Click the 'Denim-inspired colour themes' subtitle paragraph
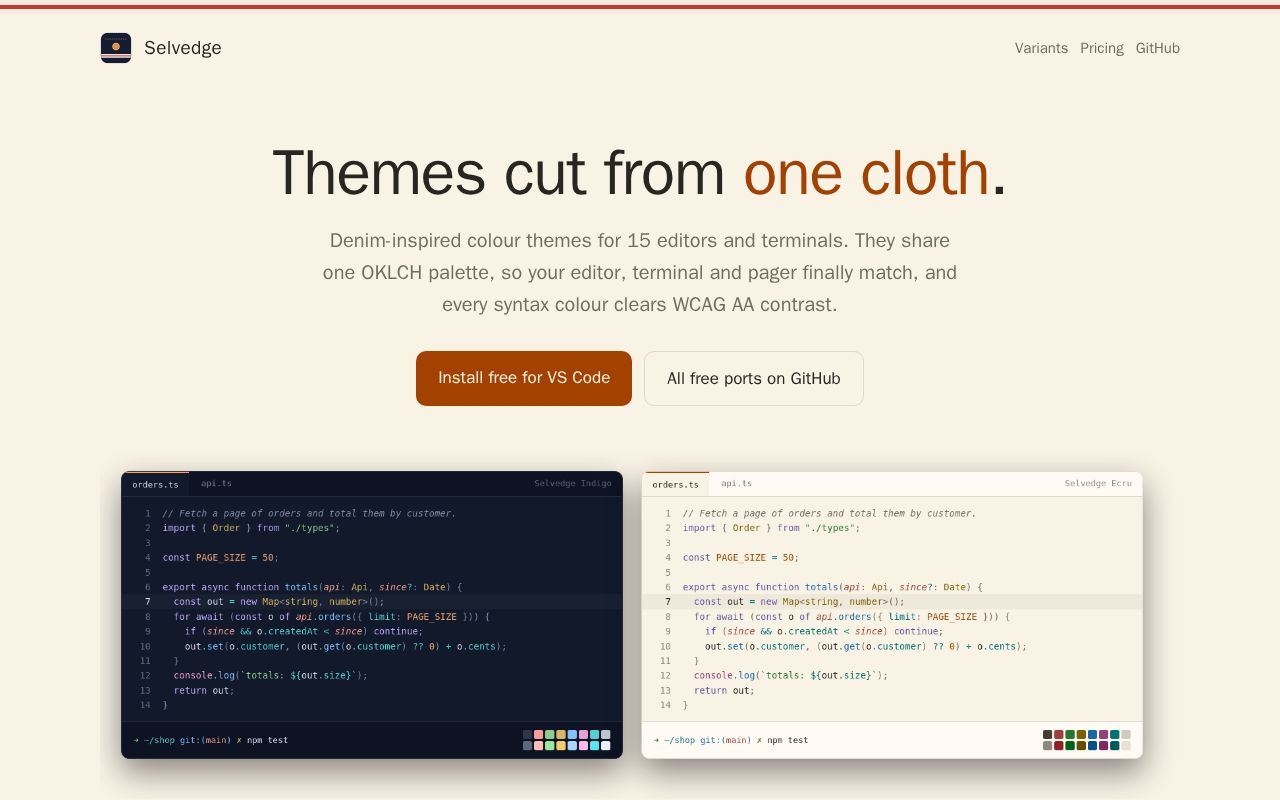Viewport: 1280px width, 800px height. (640, 272)
